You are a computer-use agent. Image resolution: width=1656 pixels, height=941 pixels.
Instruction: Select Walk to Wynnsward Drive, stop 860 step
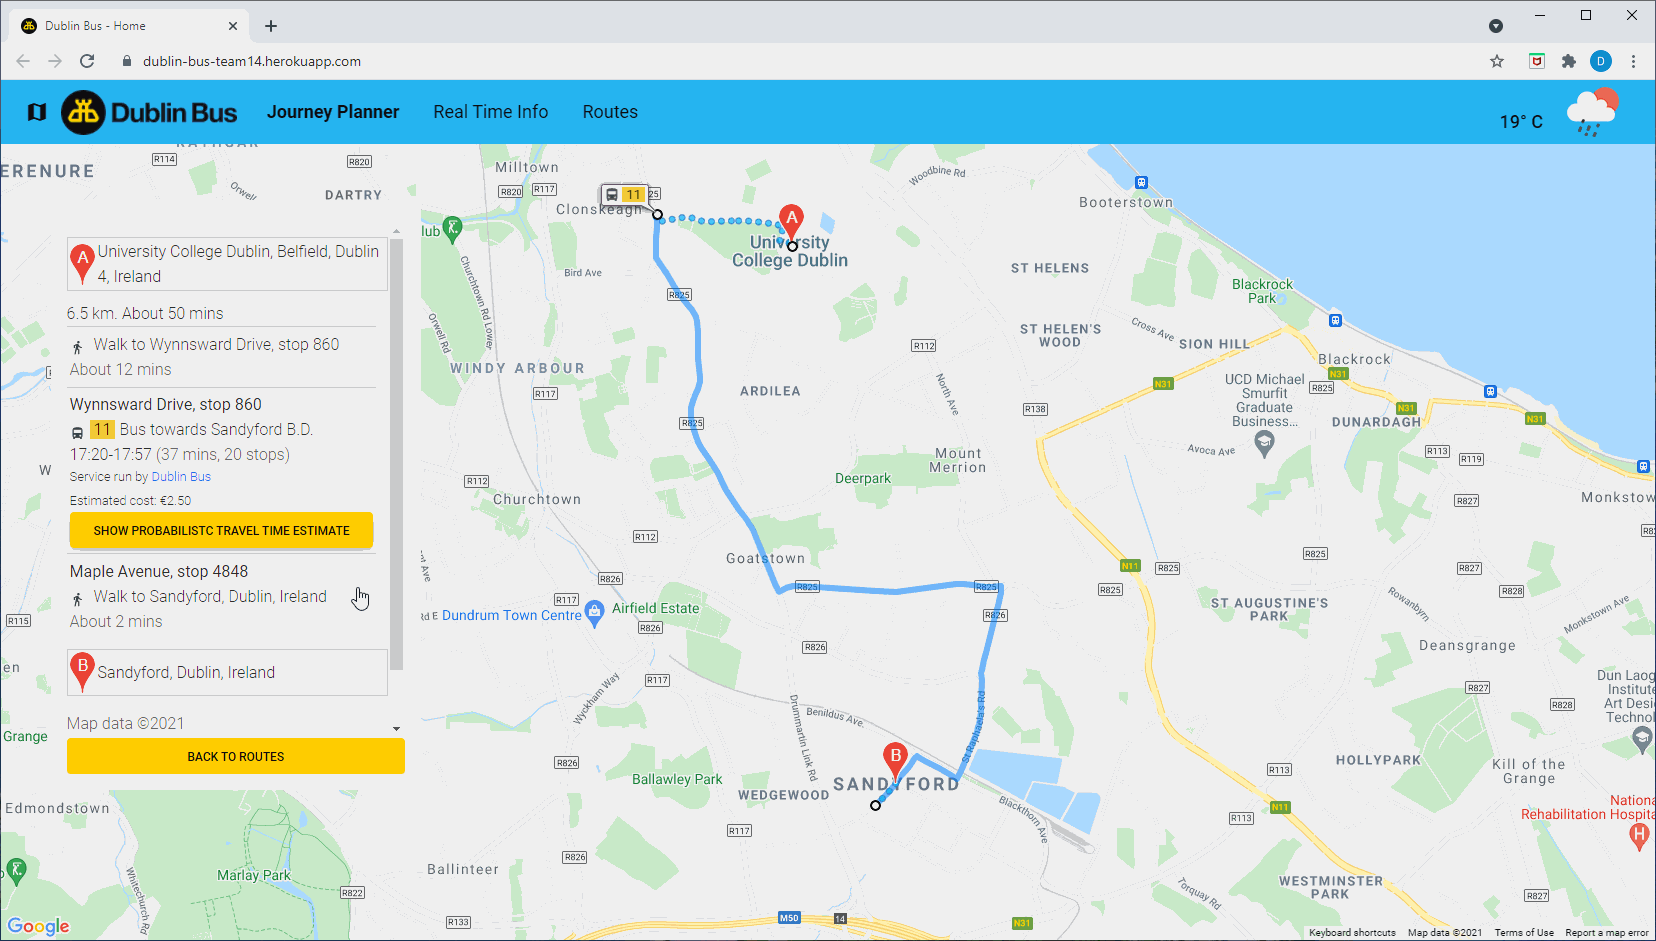point(216,344)
